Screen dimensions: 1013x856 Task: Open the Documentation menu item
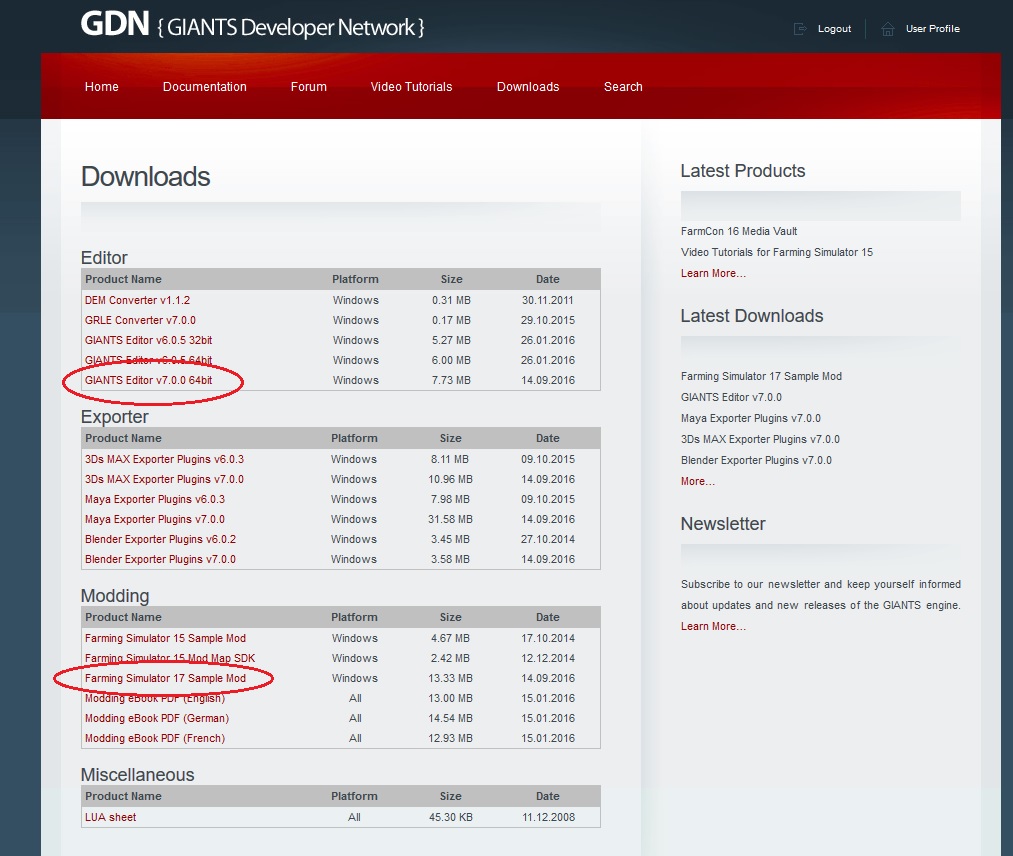click(x=205, y=87)
